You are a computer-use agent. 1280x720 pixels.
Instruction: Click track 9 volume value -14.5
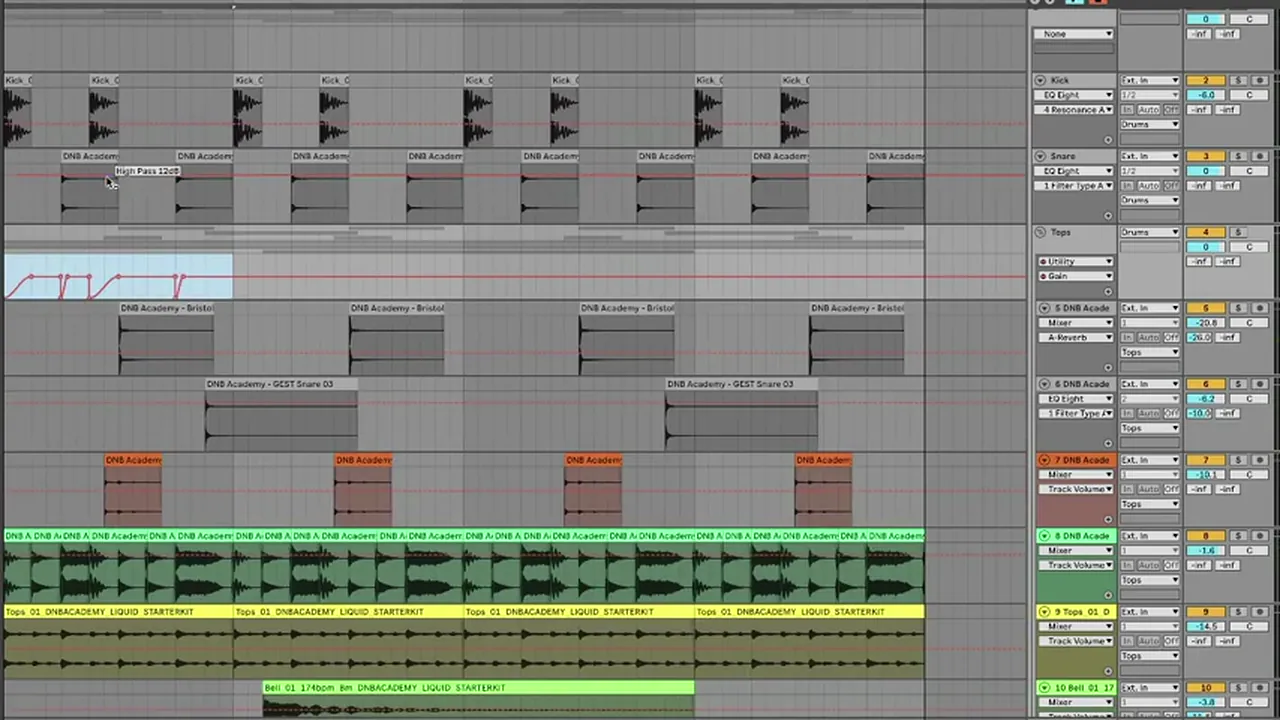[x=1206, y=627]
